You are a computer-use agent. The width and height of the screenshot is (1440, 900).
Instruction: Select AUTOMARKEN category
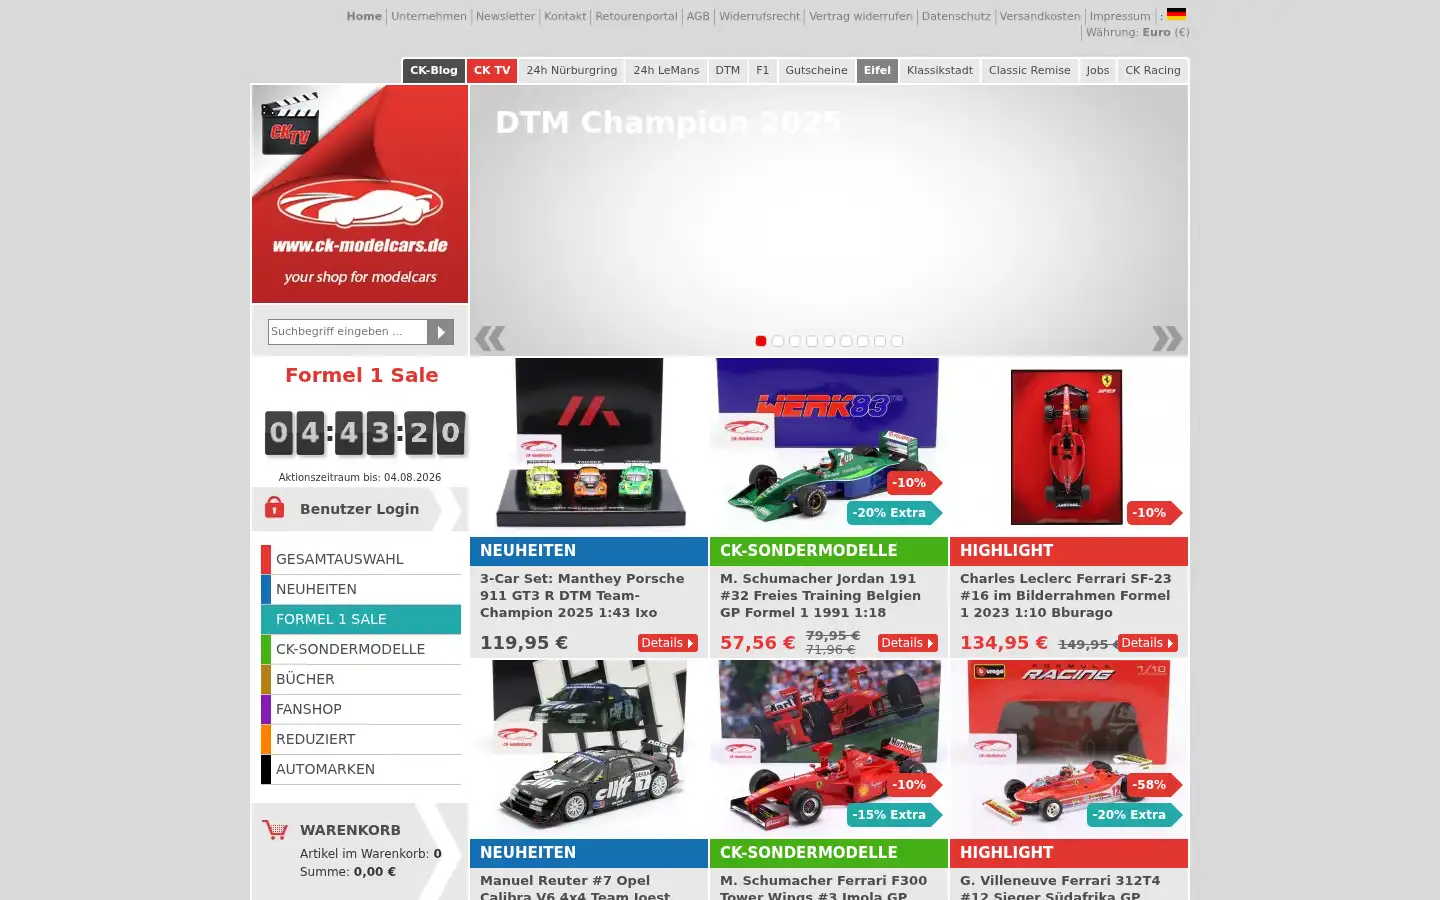click(361, 769)
